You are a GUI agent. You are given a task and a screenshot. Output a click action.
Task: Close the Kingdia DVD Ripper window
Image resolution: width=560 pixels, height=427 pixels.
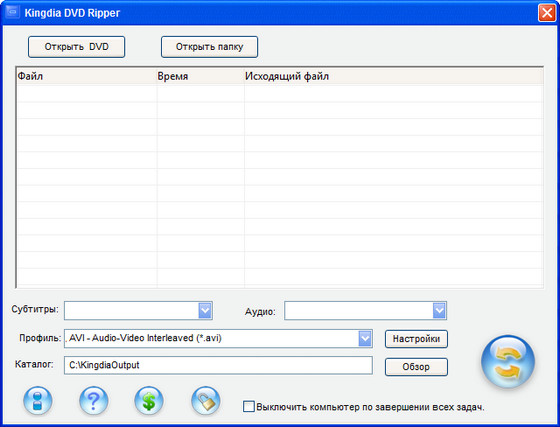tap(547, 13)
